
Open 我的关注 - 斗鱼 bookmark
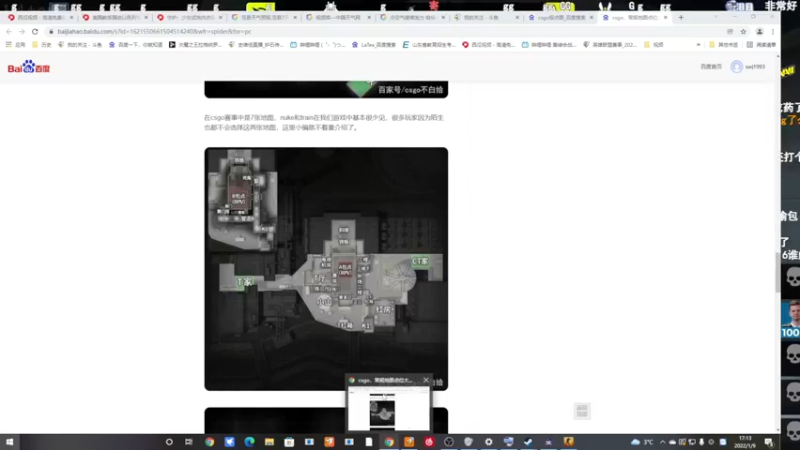80,45
